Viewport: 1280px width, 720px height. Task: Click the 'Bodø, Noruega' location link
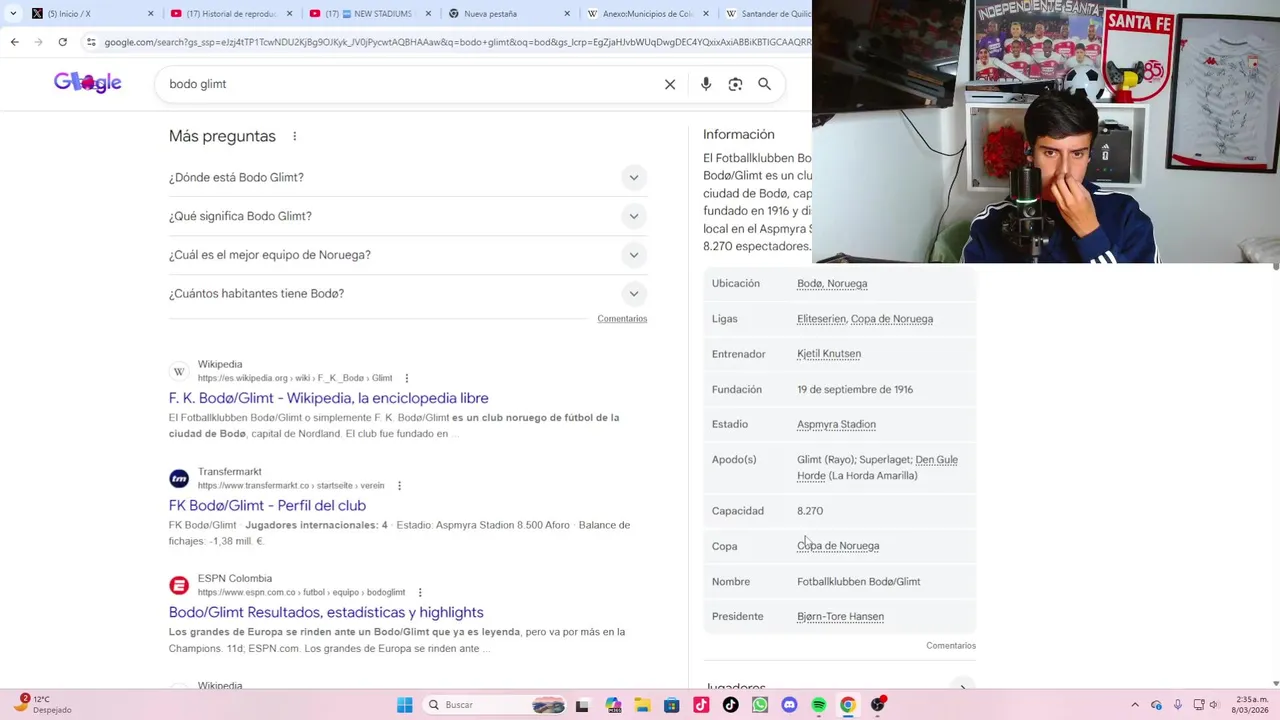832,284
